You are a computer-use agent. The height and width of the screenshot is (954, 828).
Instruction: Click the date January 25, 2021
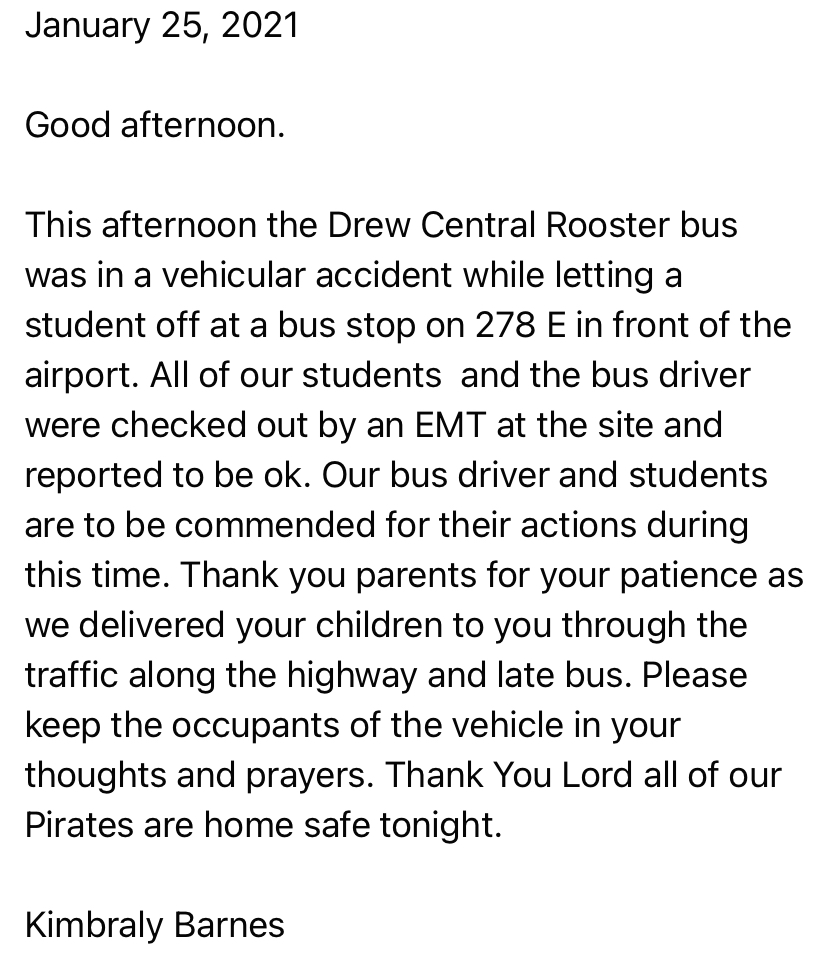[161, 25]
